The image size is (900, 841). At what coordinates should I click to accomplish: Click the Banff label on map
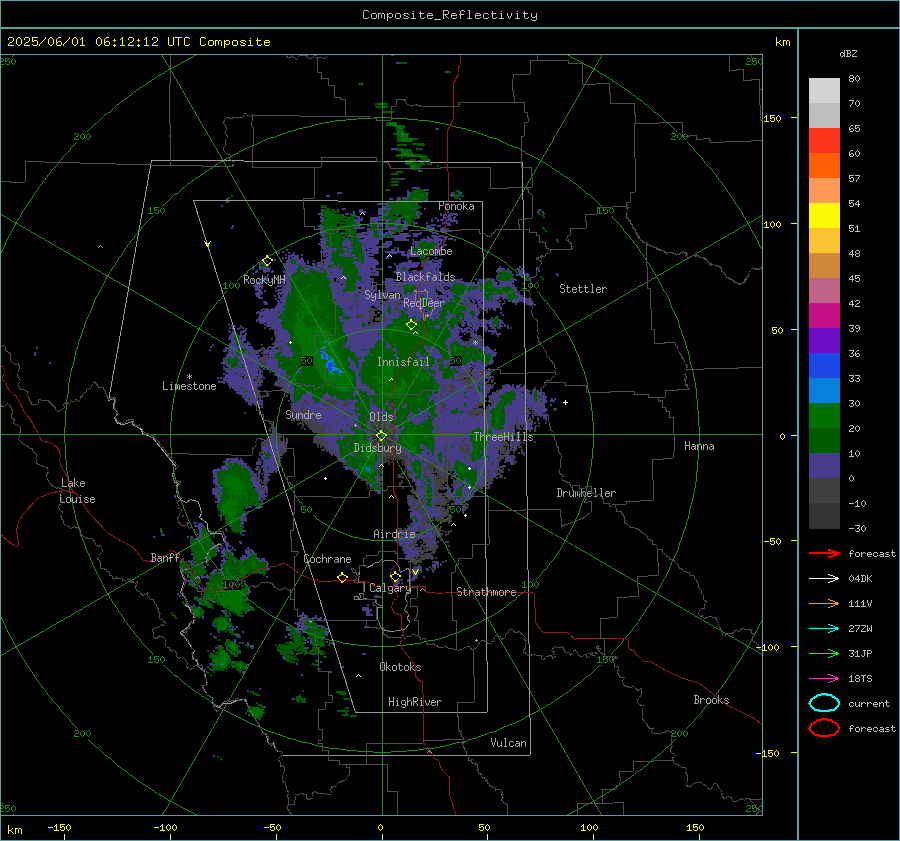(165, 558)
